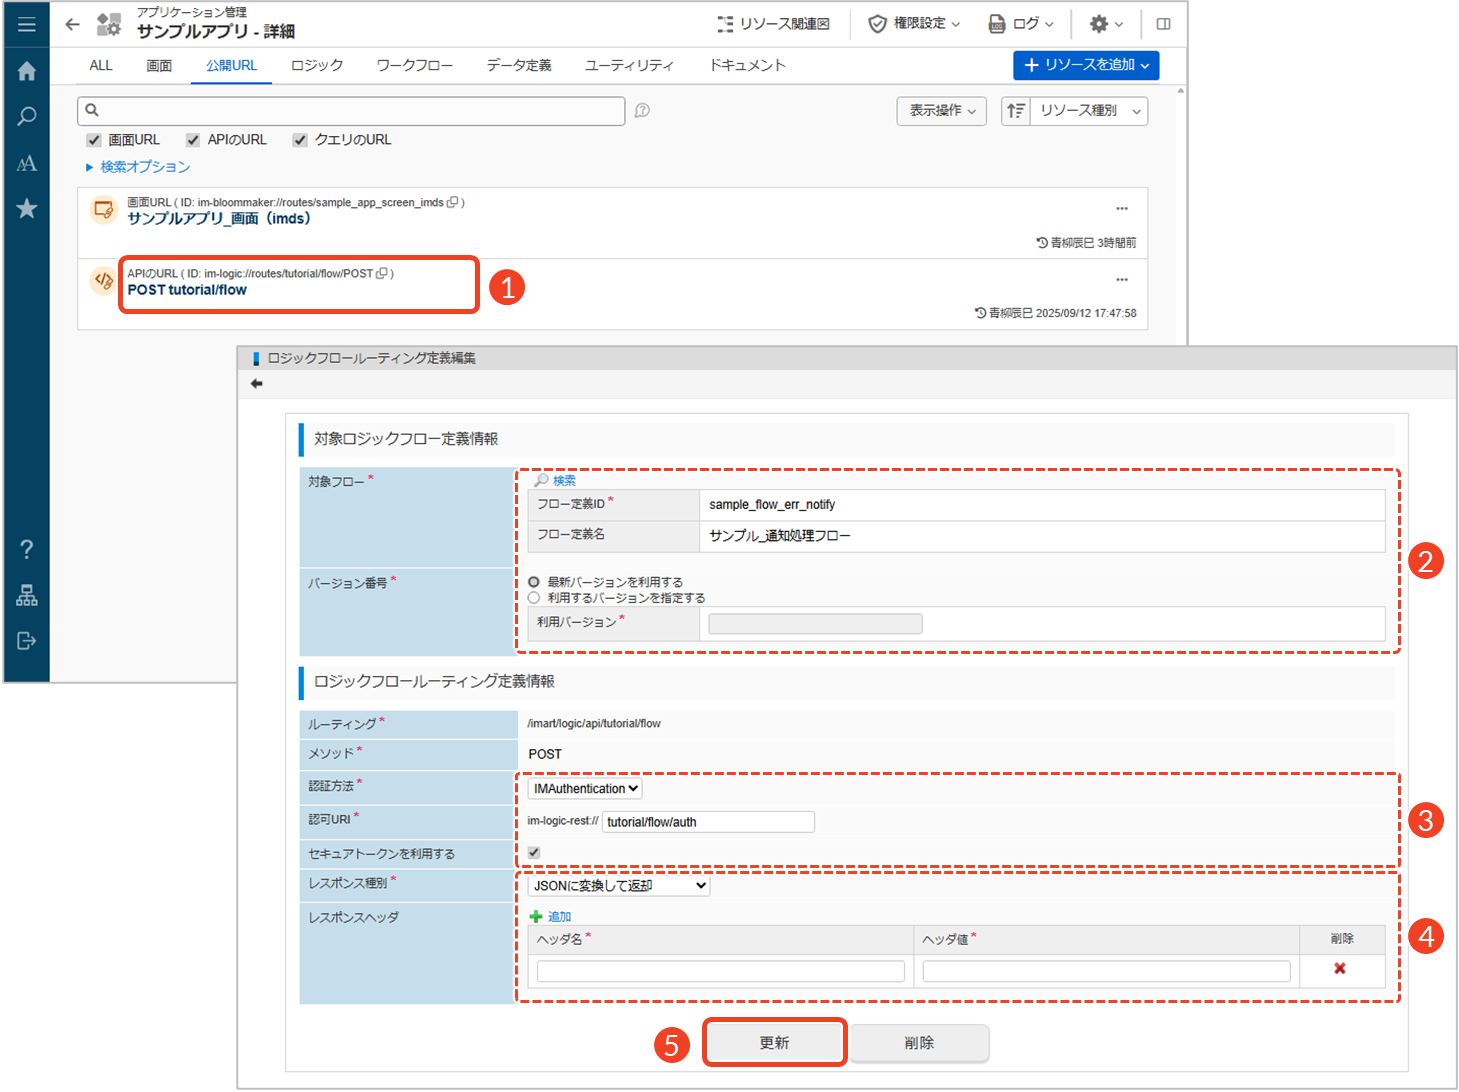Open the sitemap icon in the sidebar
Screen dimensions: 1459x1092
tap(27, 596)
